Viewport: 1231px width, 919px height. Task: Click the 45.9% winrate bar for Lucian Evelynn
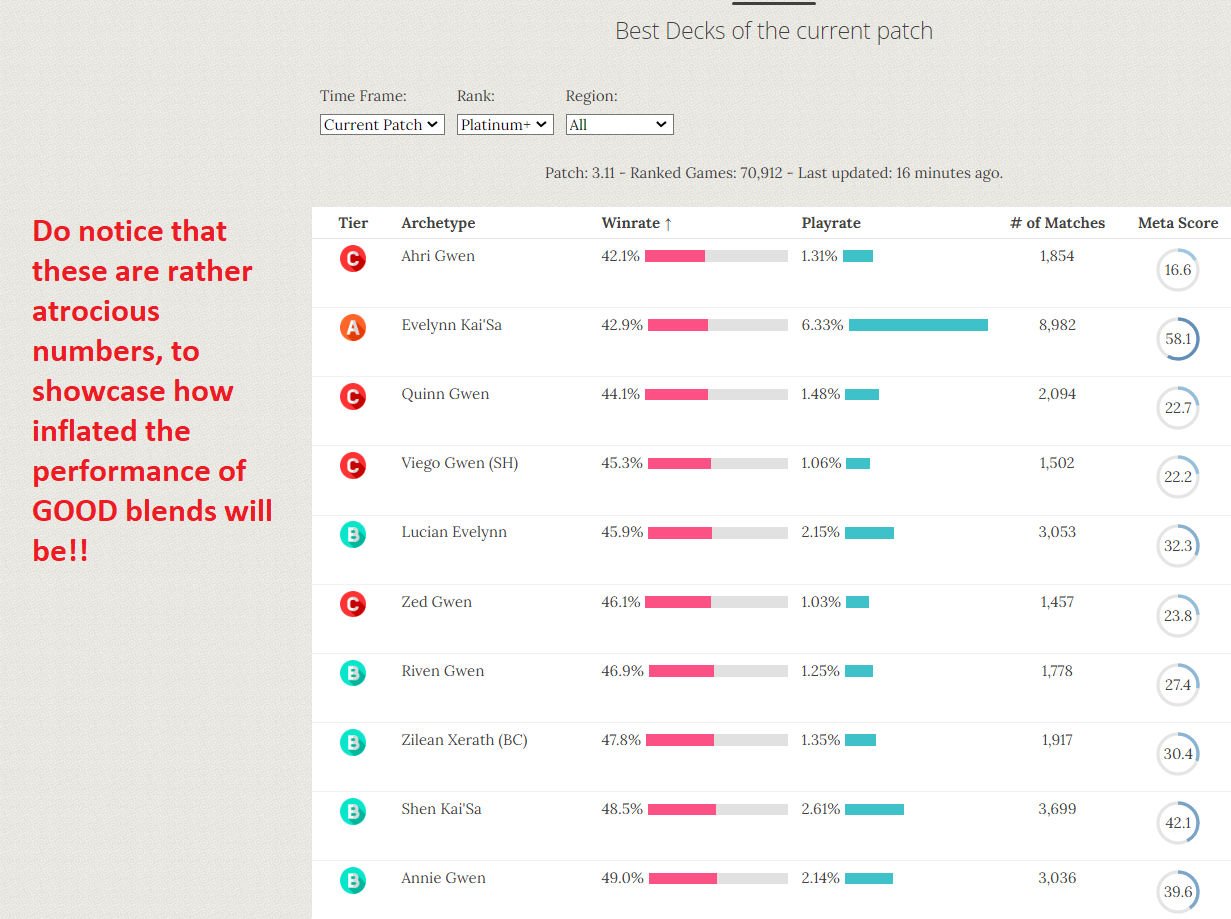click(x=718, y=532)
